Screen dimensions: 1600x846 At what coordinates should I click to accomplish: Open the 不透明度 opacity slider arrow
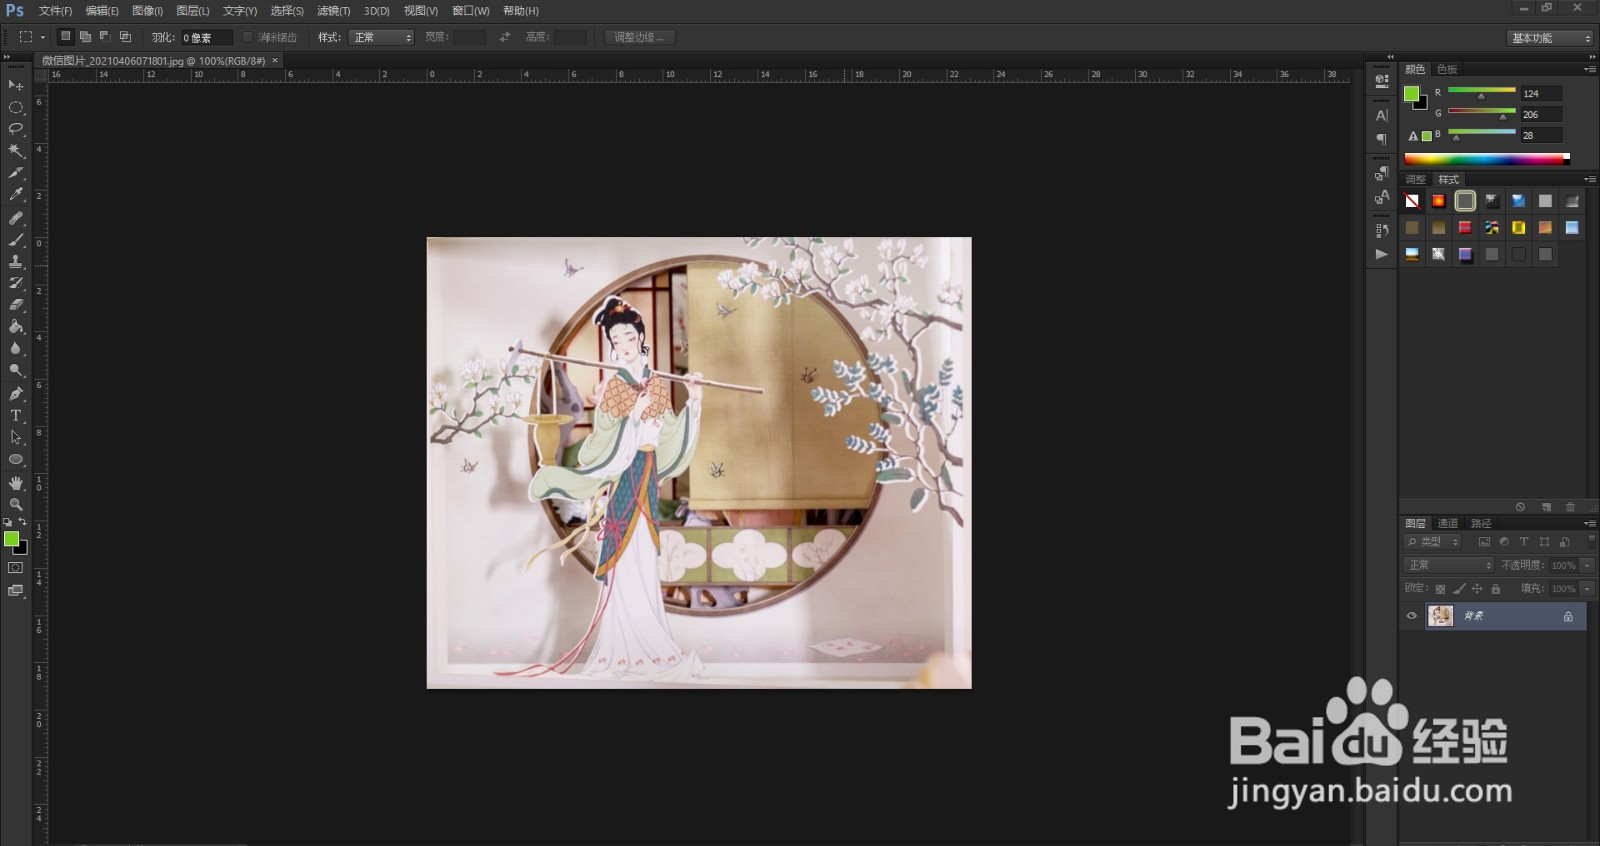tap(1587, 565)
